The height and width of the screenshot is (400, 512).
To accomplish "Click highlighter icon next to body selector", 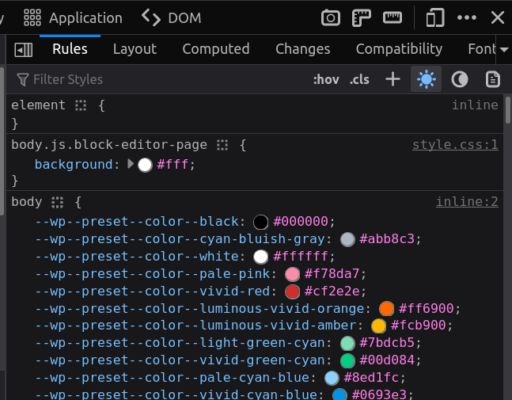I will (57, 202).
